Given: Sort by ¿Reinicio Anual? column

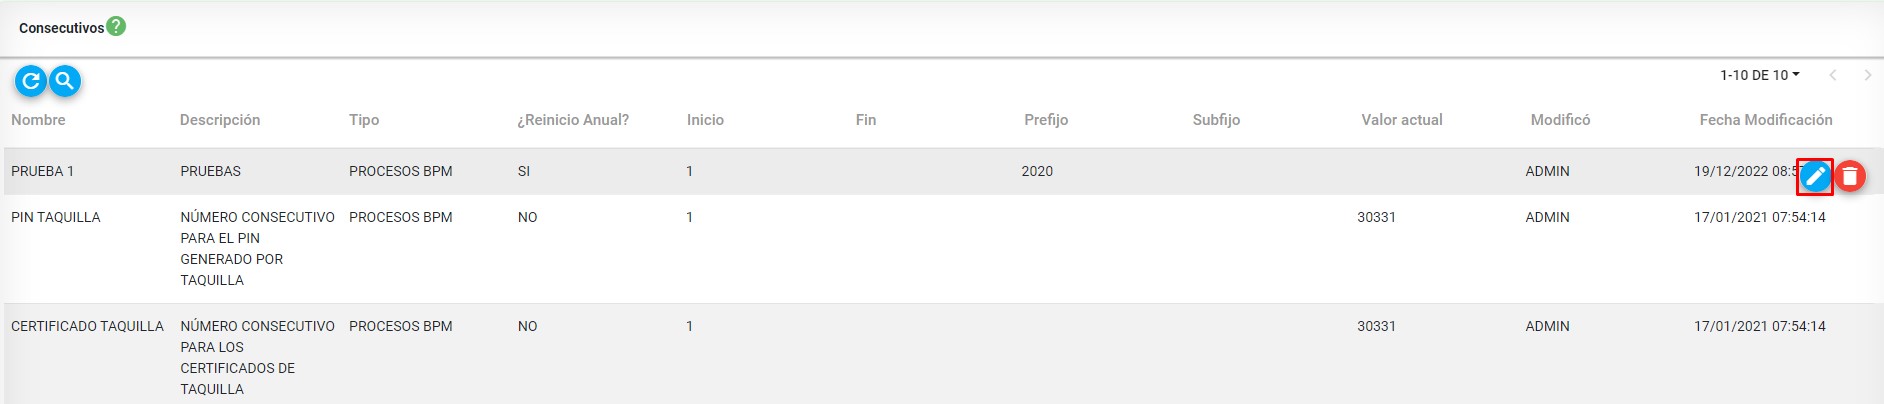Looking at the screenshot, I should pos(573,120).
